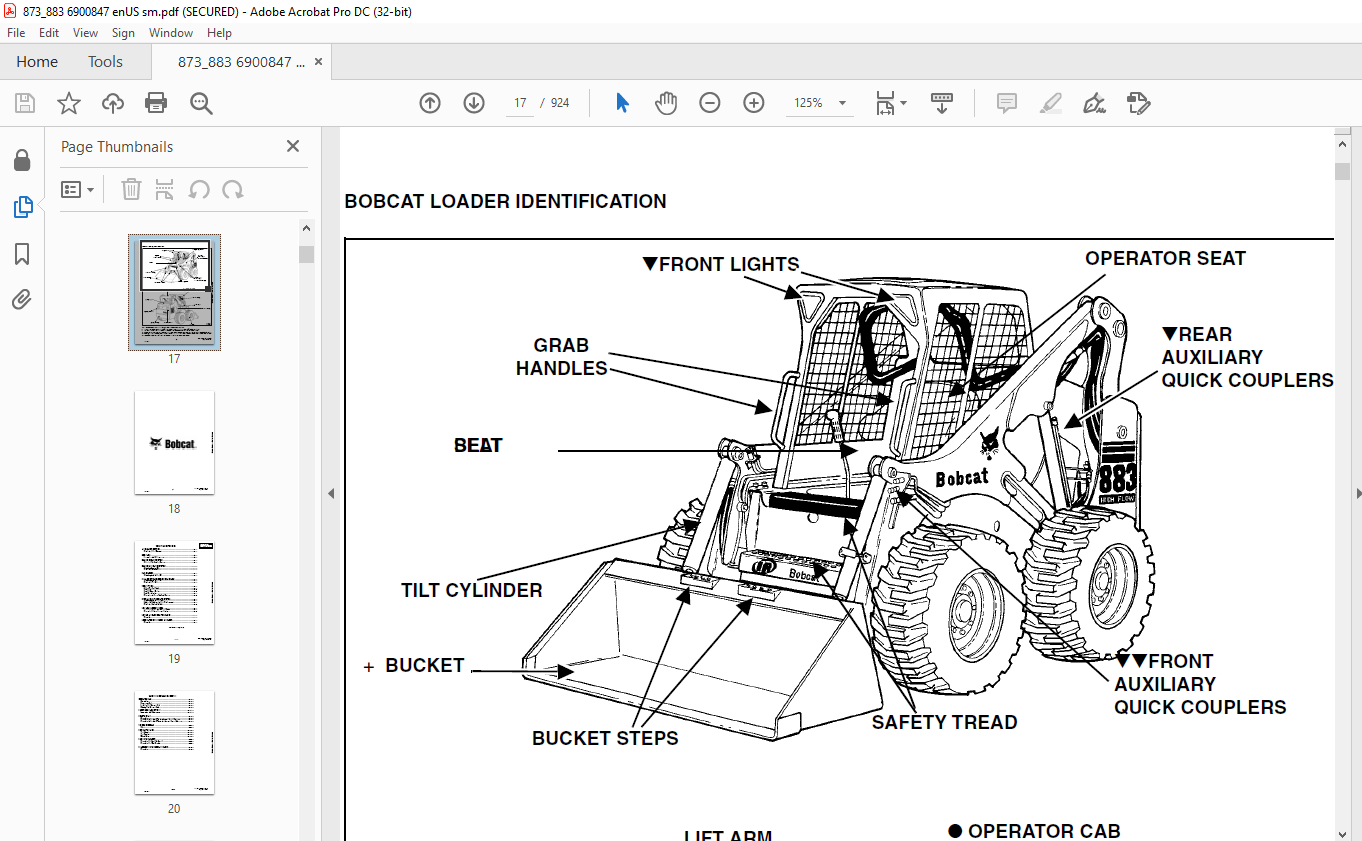
Task: Print the document with the printer icon
Action: pyautogui.click(x=156, y=103)
